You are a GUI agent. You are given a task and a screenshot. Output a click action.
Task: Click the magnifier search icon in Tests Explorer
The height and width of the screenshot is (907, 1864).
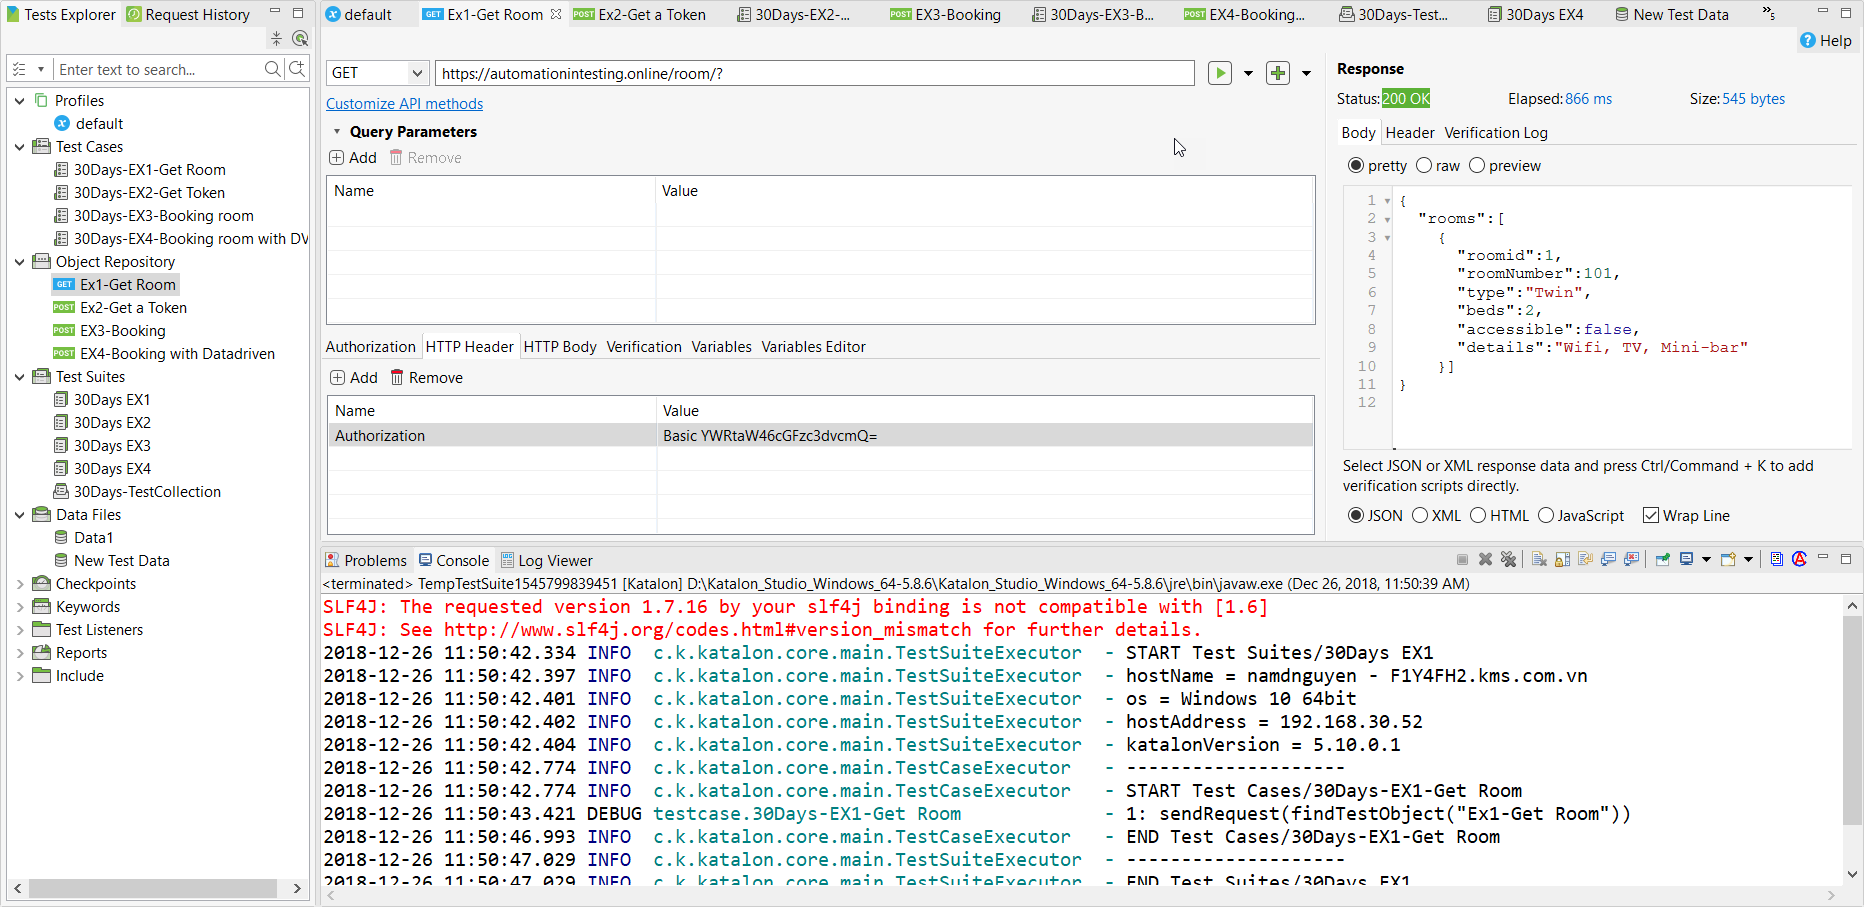pos(272,69)
